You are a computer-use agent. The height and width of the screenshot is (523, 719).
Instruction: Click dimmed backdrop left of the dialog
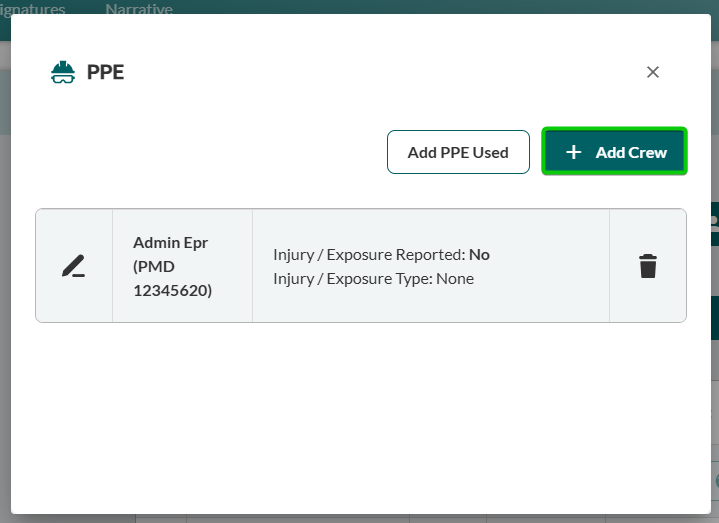(5, 300)
